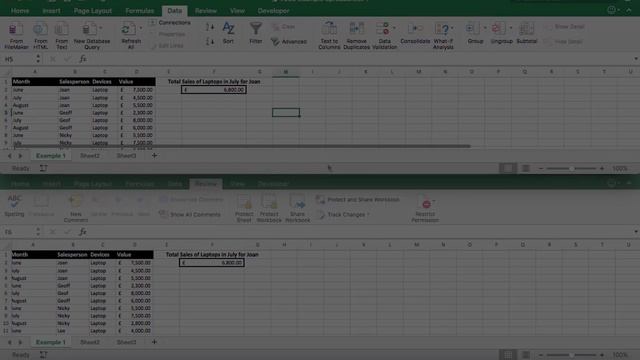Open the AZ Sort dialog
The width and height of the screenshot is (640, 360).
(228, 33)
